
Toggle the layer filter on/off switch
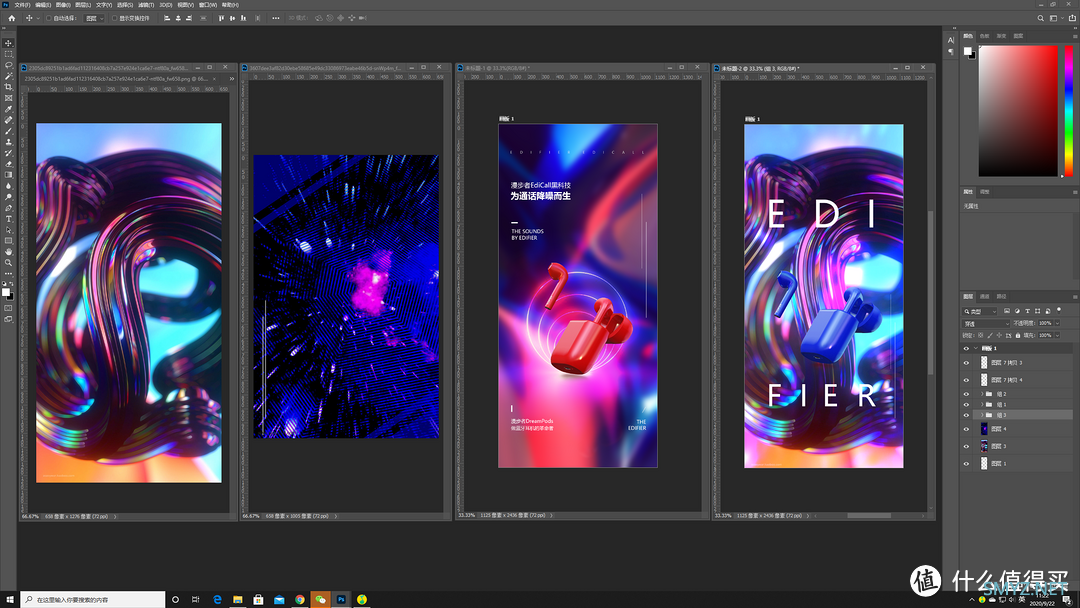point(1059,311)
